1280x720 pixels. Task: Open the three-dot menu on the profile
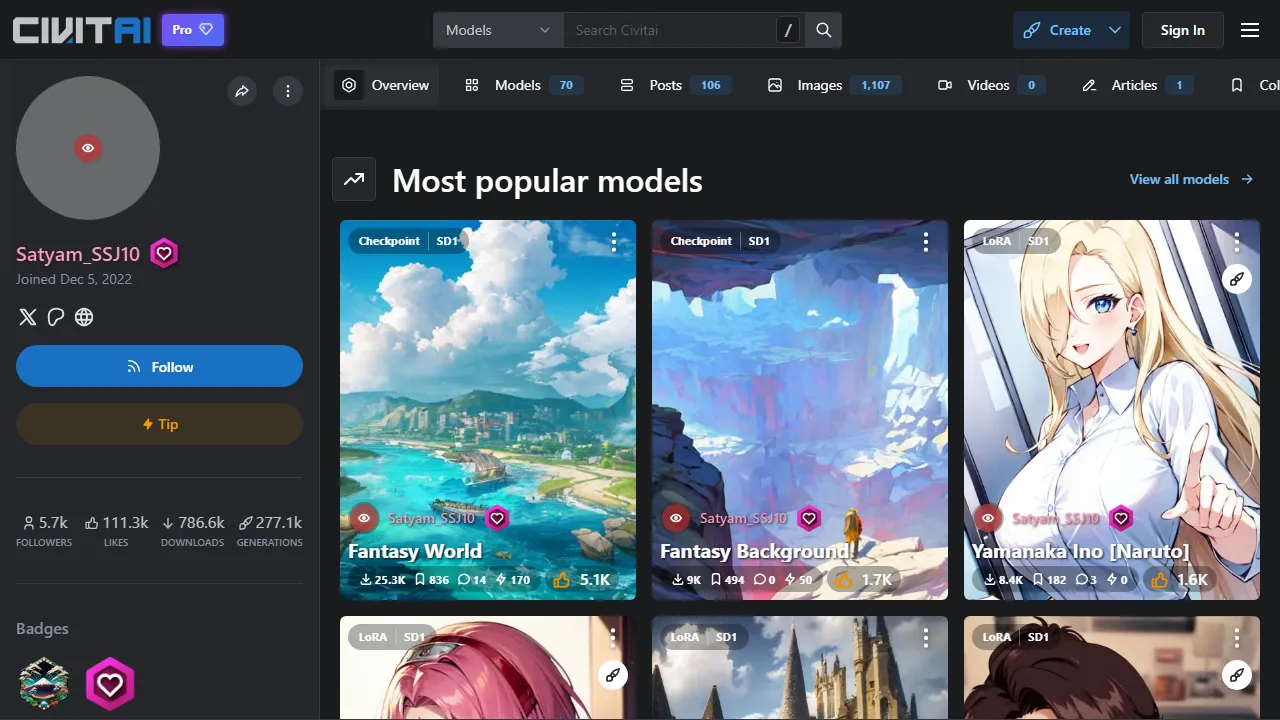click(x=288, y=91)
